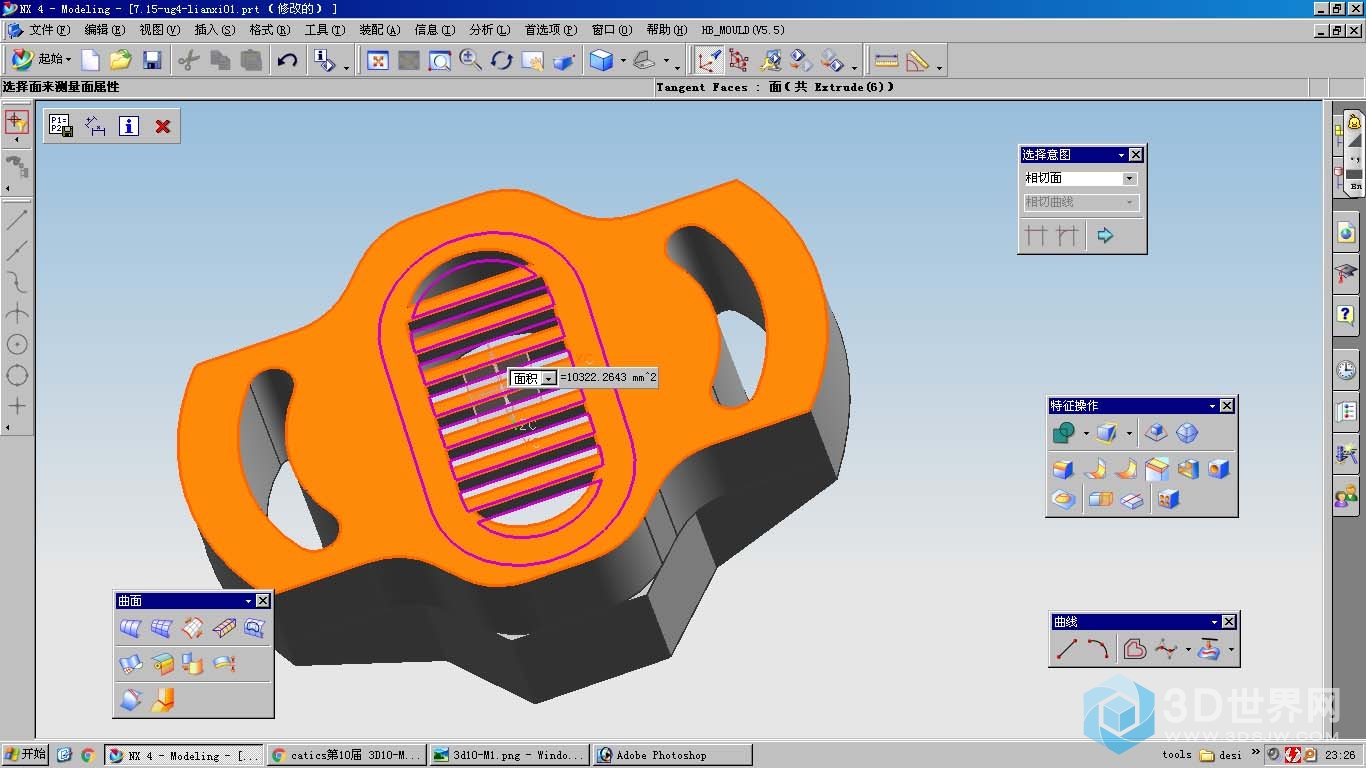The image size is (1366, 768).
Task: Click the P1=P2 associative measure icon
Action: tap(61, 126)
